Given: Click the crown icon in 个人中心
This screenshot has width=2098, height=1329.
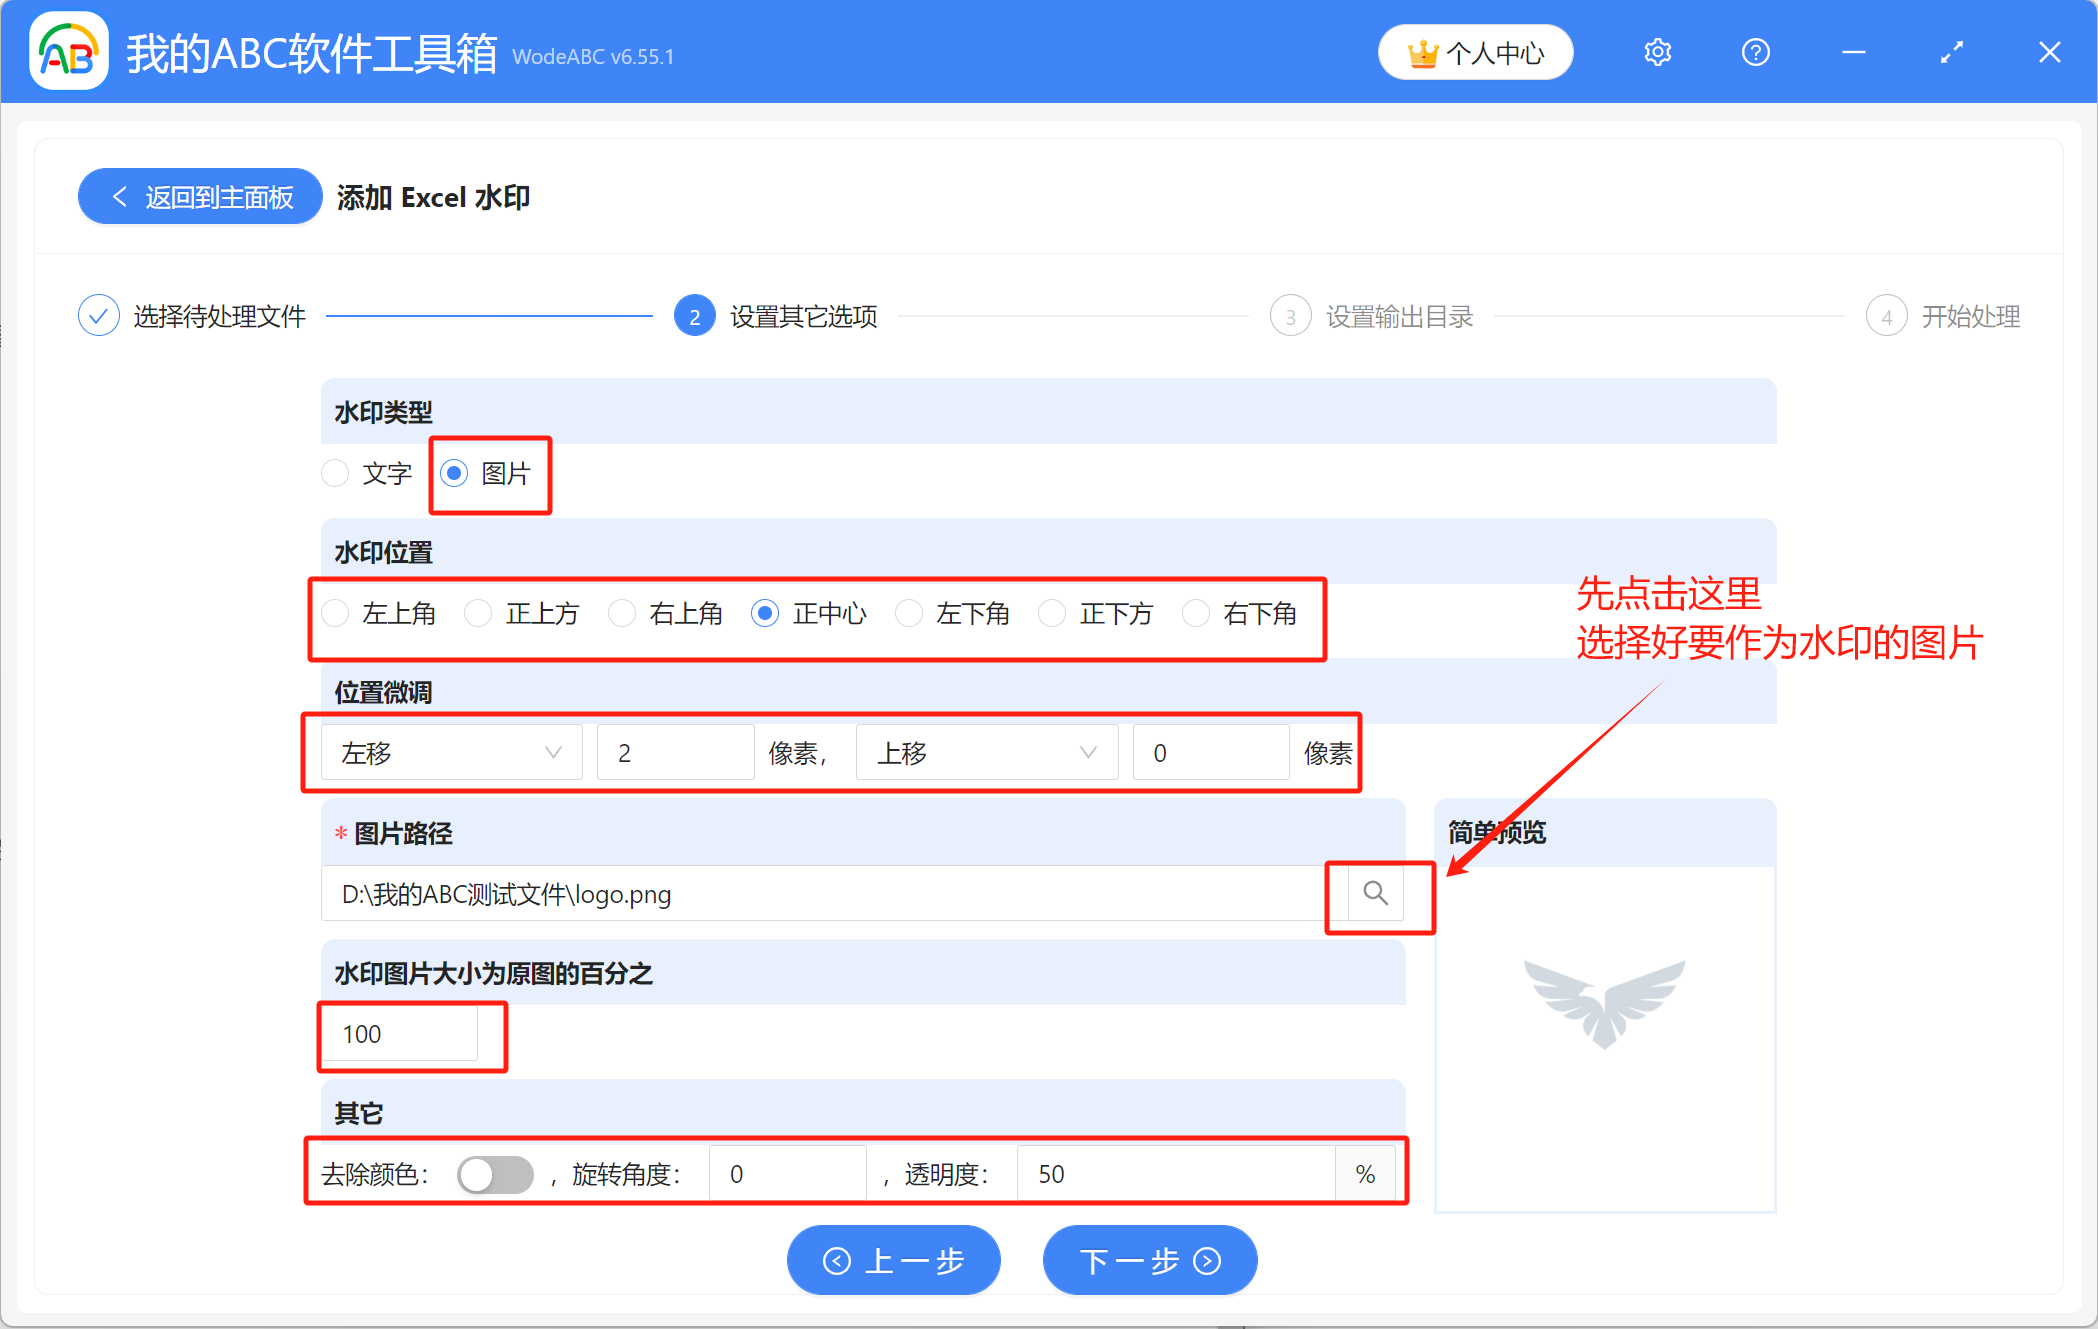Looking at the screenshot, I should (x=1424, y=52).
